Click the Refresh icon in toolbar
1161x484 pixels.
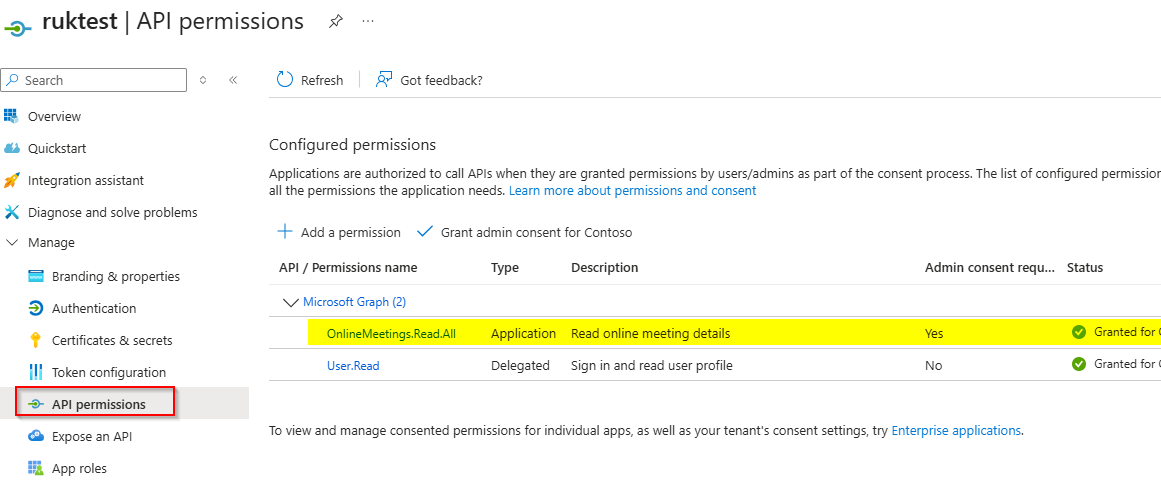[285, 80]
